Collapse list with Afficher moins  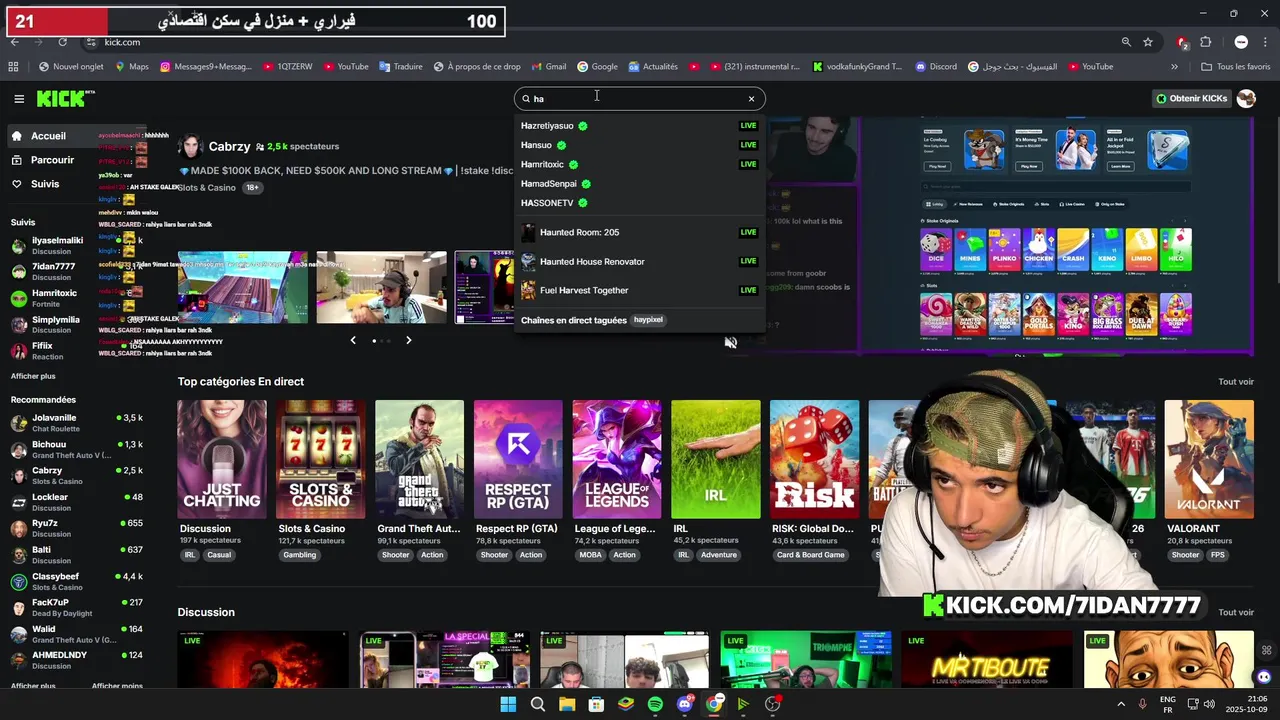tap(117, 686)
